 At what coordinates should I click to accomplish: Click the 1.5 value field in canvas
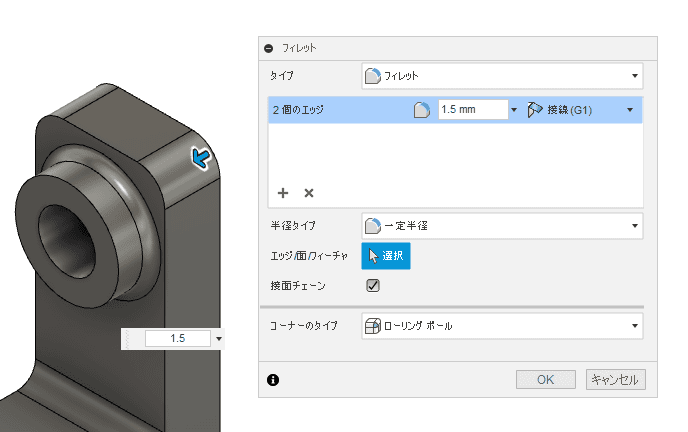tap(178, 339)
